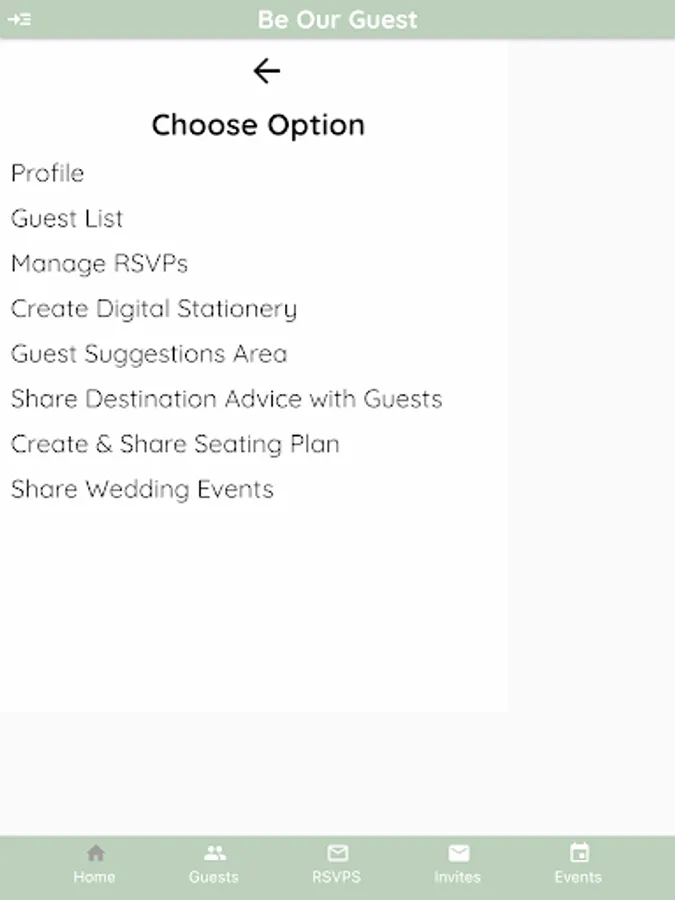This screenshot has height=900, width=675.
Task: Select Guest List from options
Action: [67, 218]
